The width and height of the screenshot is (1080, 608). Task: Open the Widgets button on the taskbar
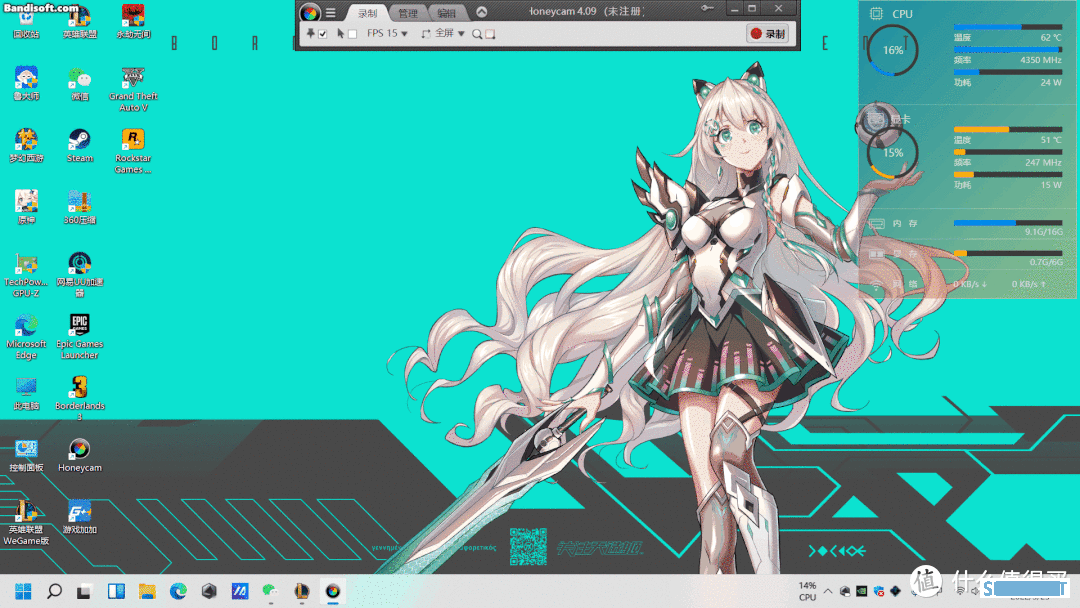click(x=116, y=591)
